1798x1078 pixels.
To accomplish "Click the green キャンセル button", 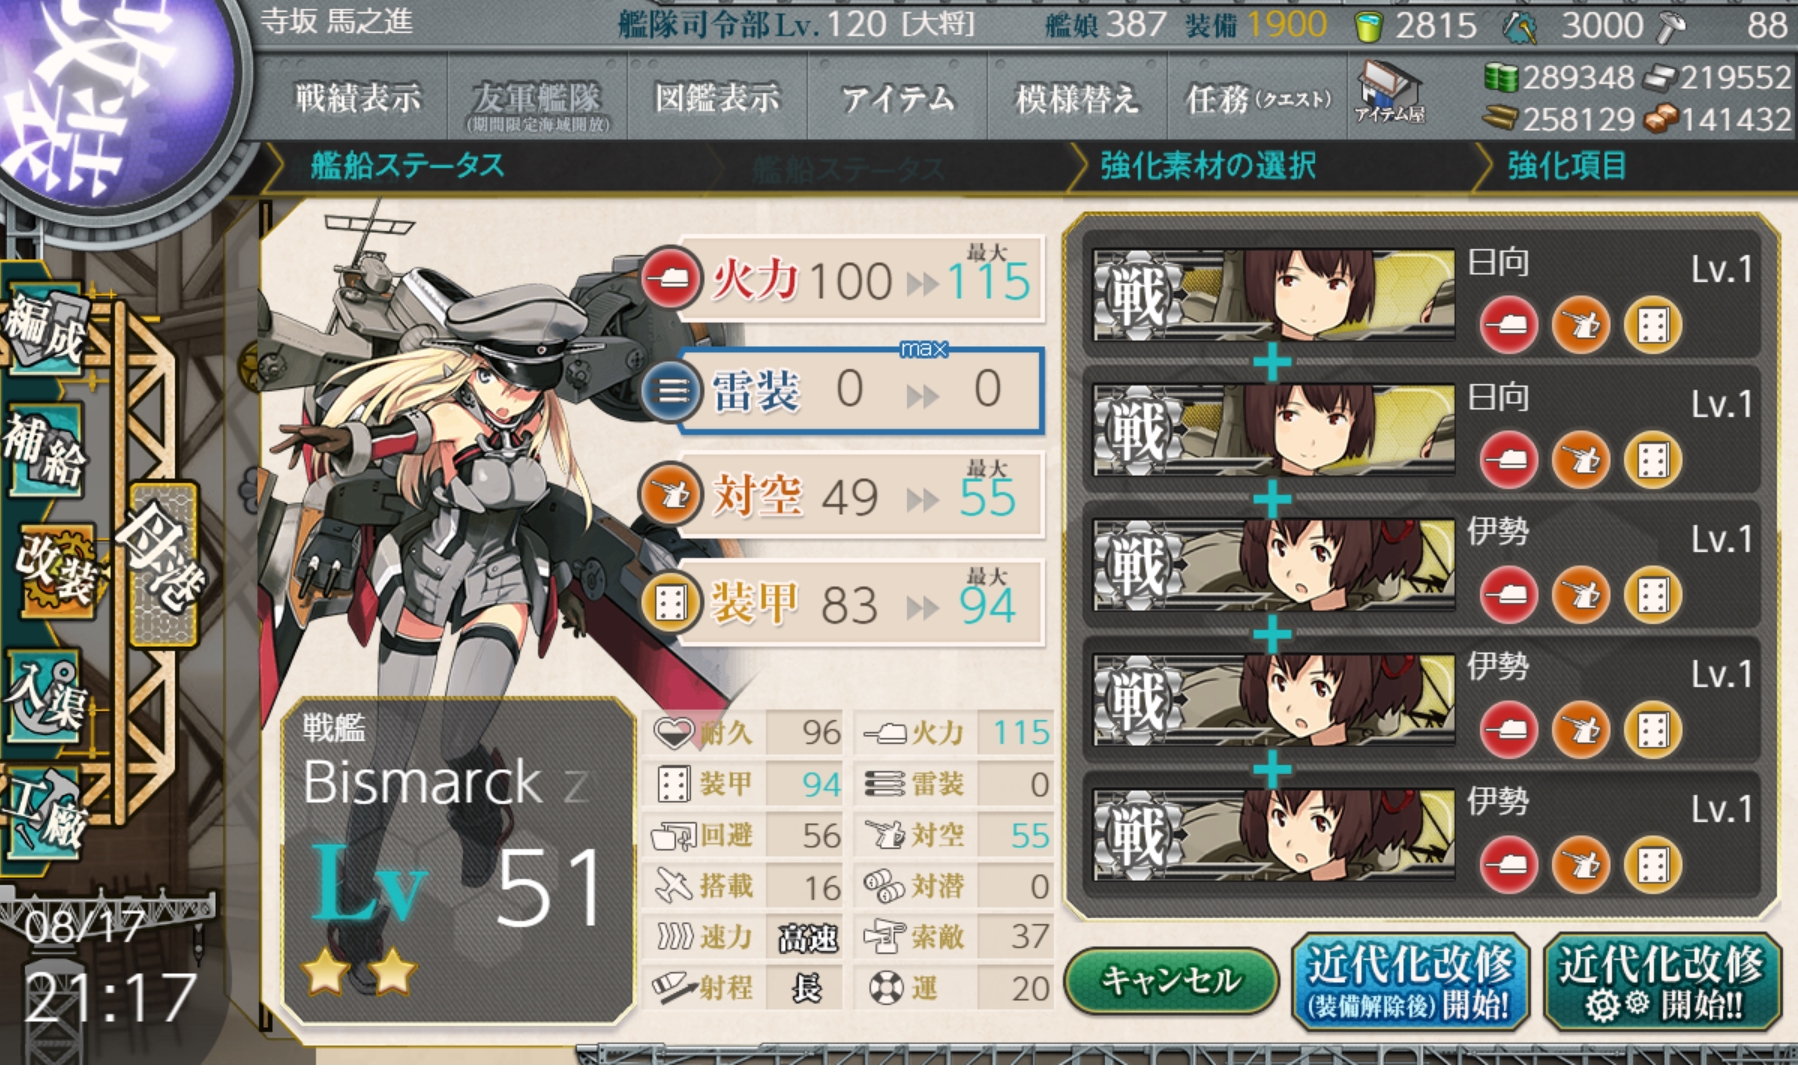I will pos(1171,980).
